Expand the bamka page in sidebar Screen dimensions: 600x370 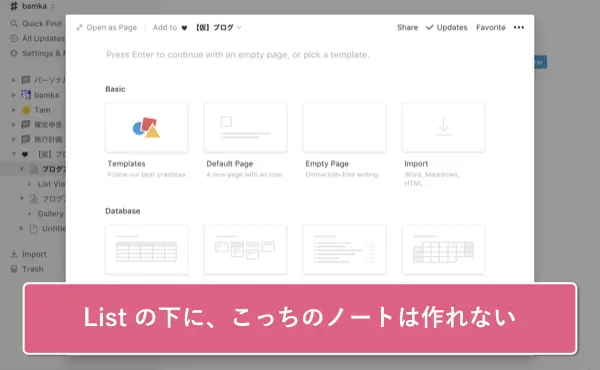point(13,95)
